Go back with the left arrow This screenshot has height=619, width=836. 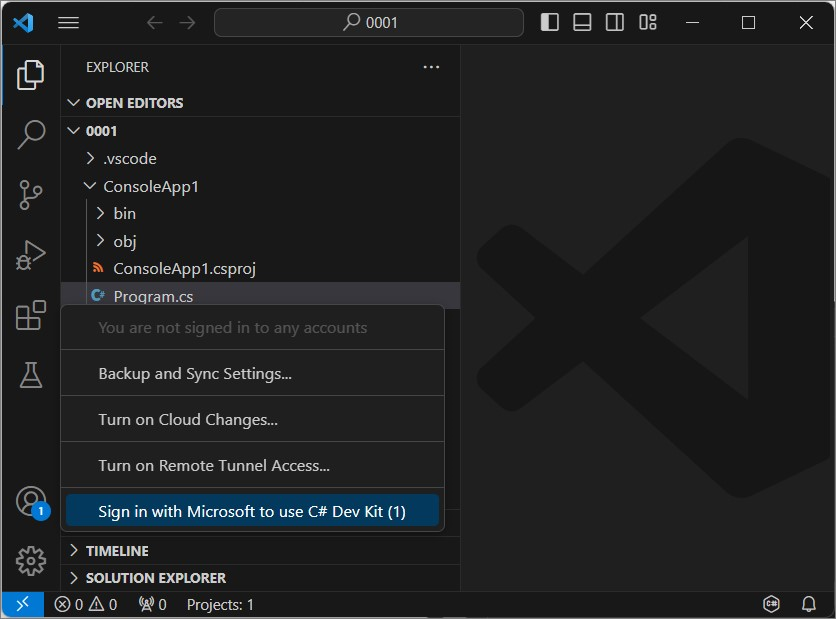155,22
